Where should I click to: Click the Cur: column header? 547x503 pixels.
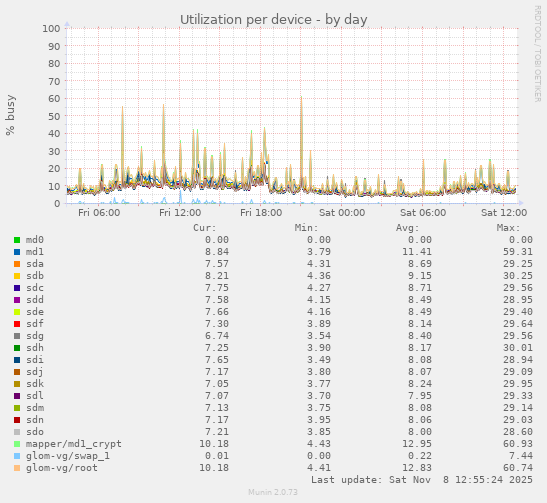pos(205,228)
